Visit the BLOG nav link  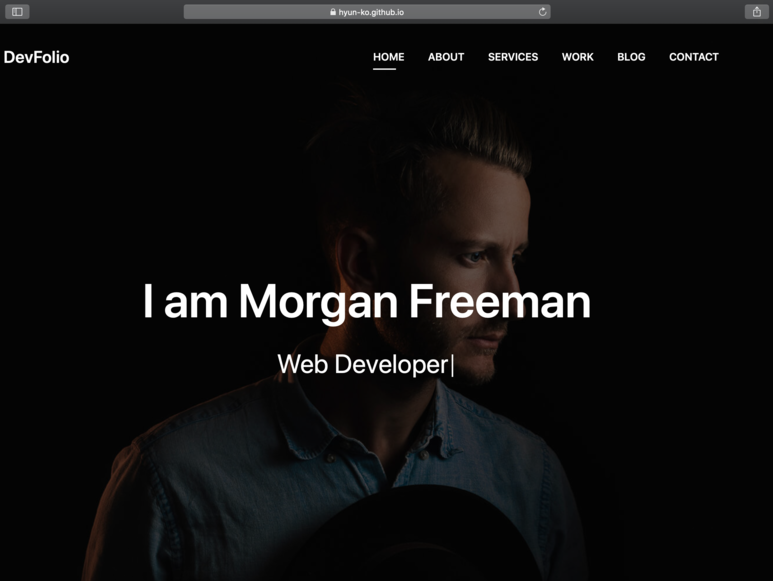click(631, 57)
